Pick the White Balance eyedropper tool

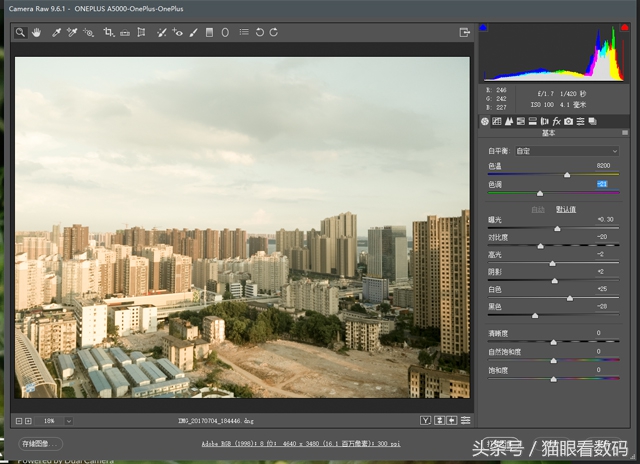click(x=56, y=32)
